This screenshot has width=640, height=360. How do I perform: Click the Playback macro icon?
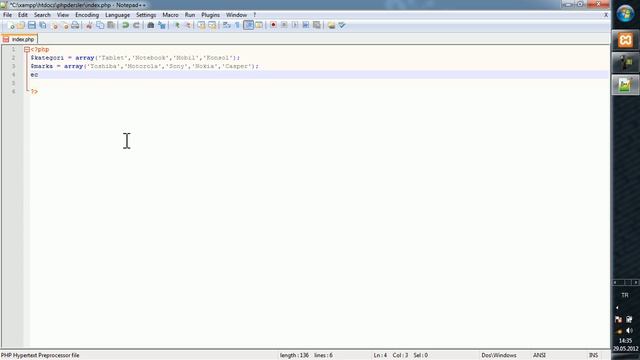tap(295, 25)
